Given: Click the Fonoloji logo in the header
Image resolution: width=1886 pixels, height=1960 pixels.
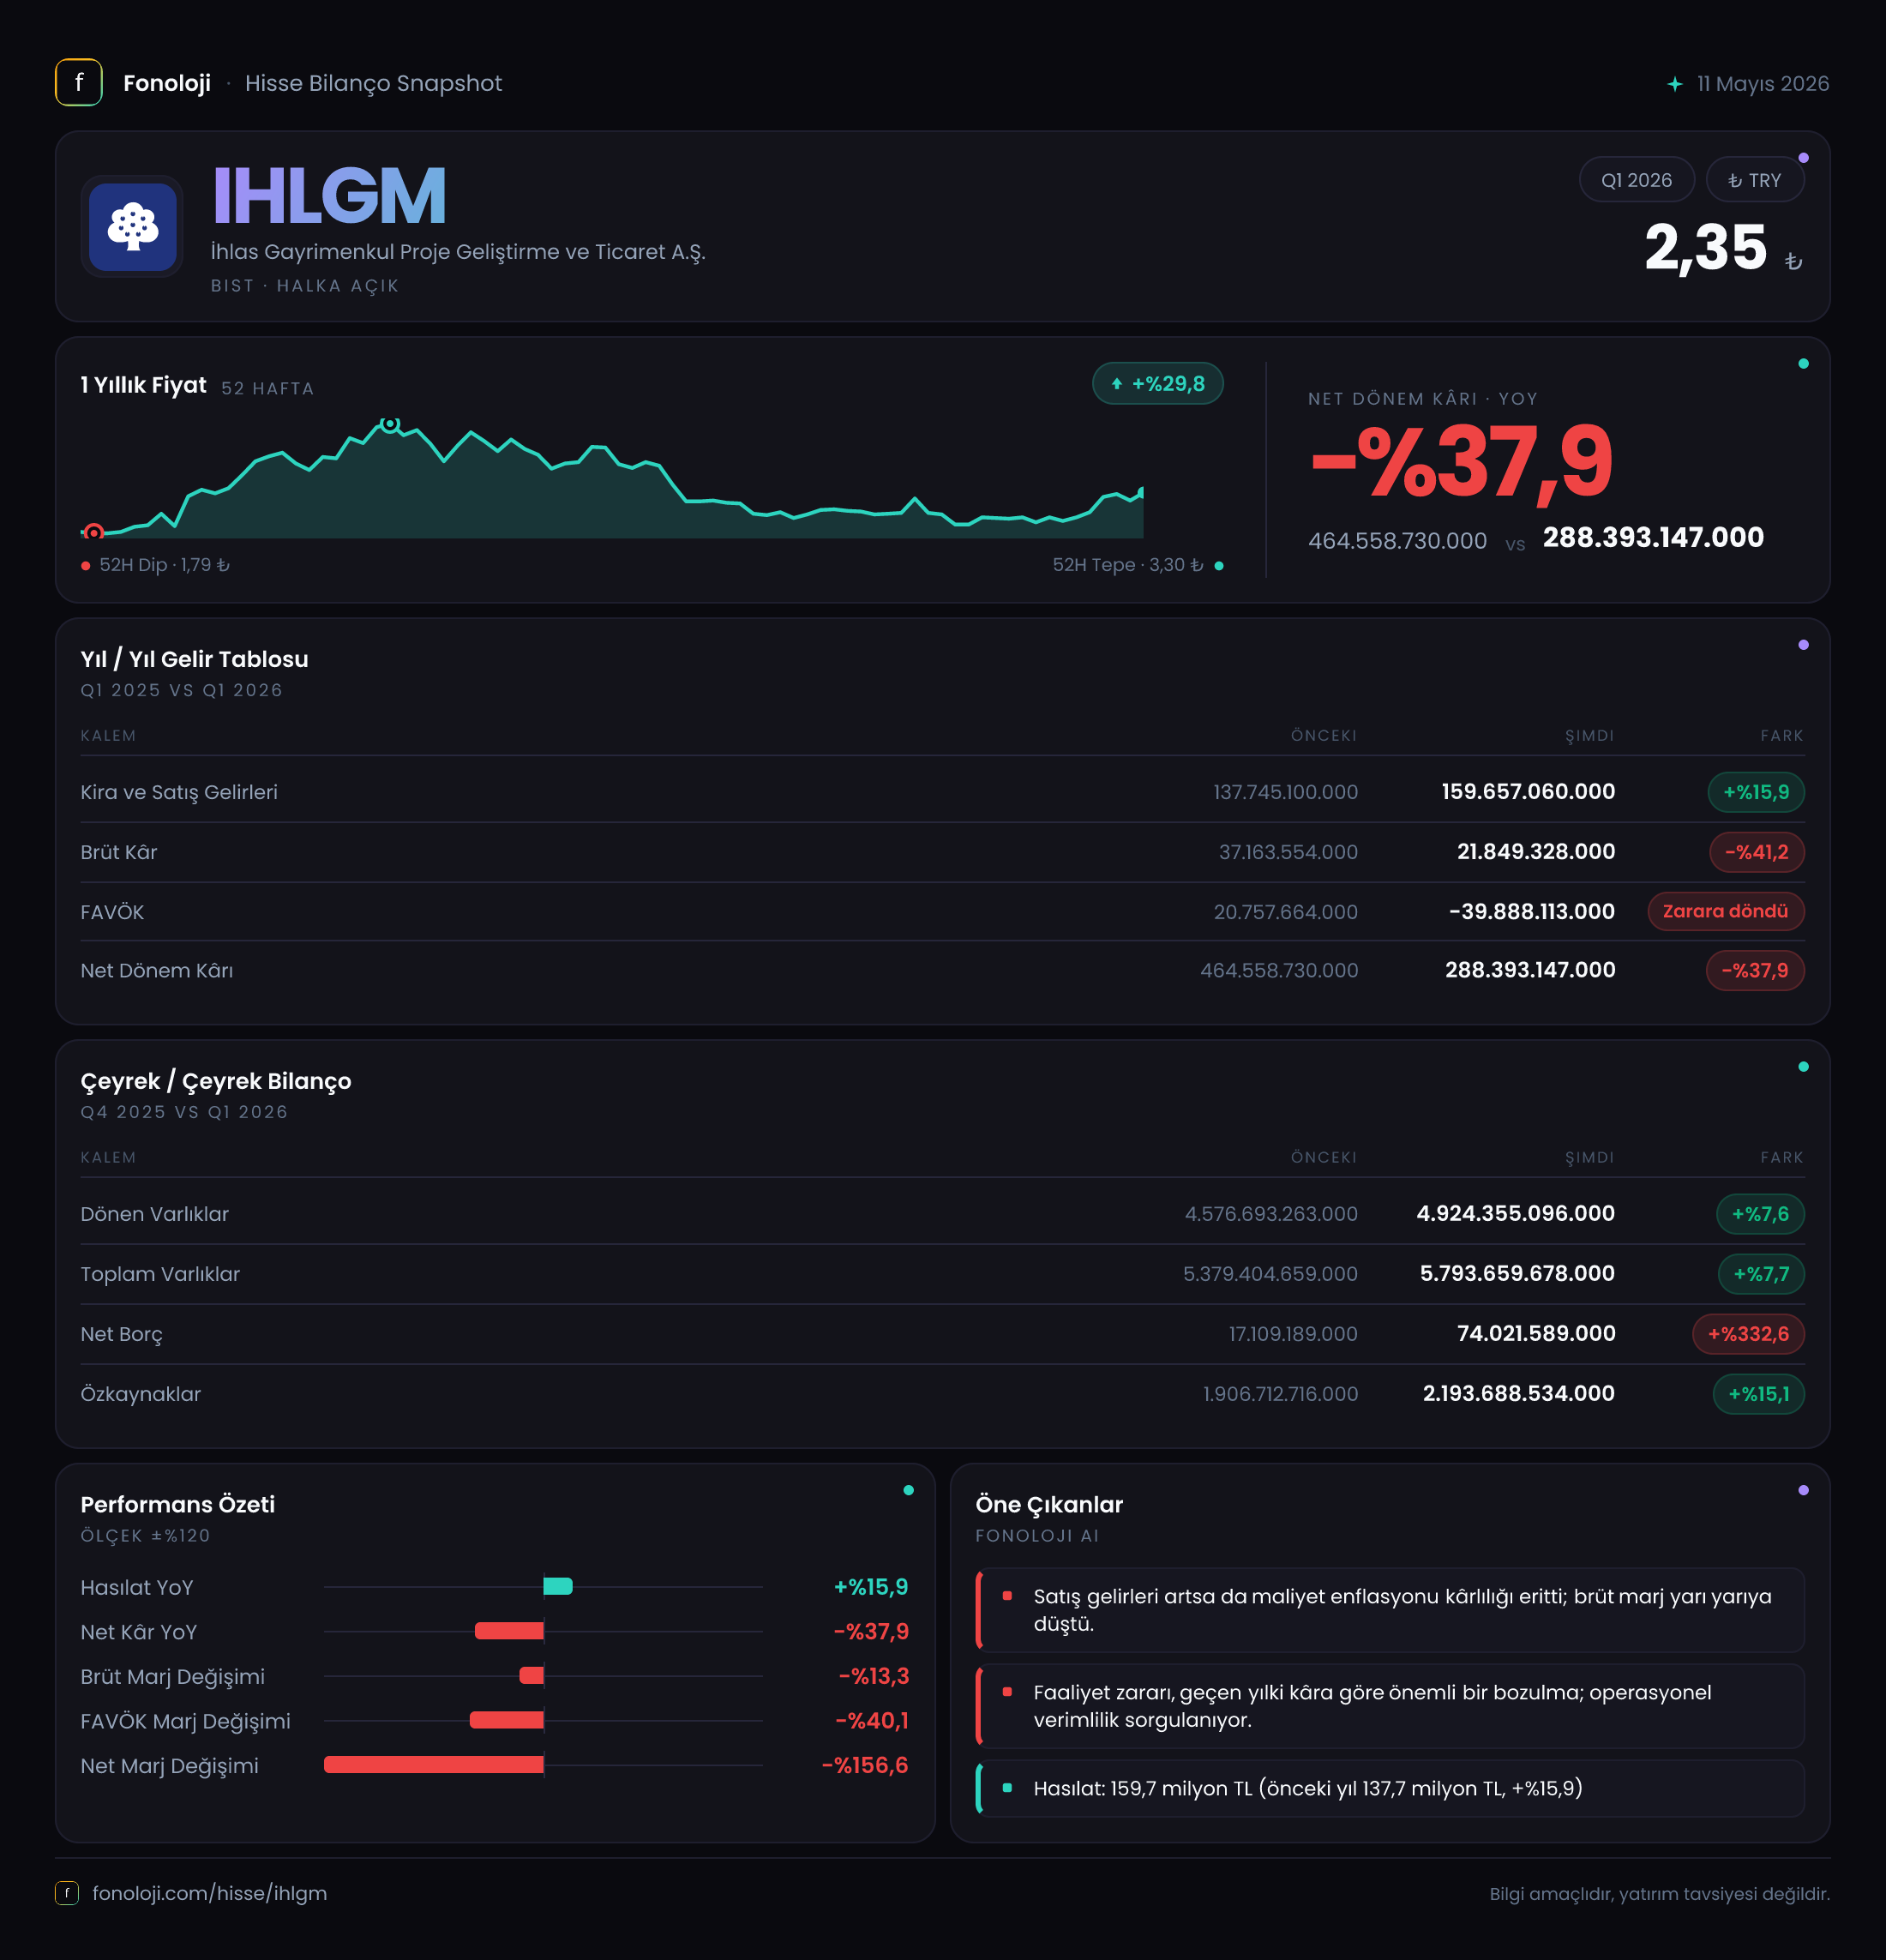Looking at the screenshot, I should (79, 83).
